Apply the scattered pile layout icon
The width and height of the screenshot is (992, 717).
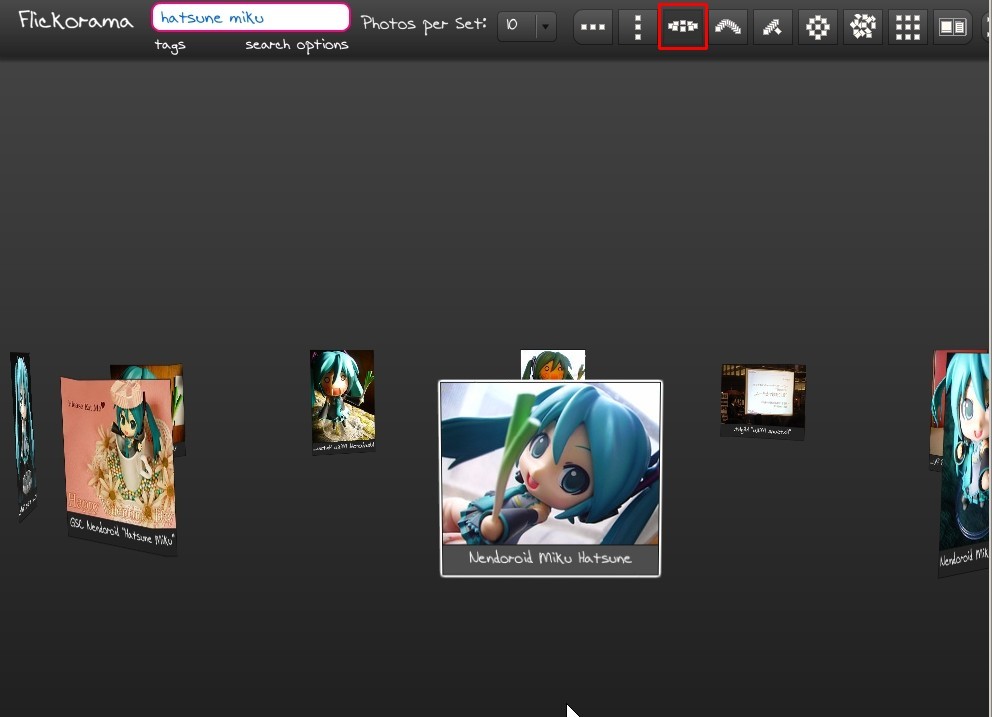pyautogui.click(x=862, y=27)
